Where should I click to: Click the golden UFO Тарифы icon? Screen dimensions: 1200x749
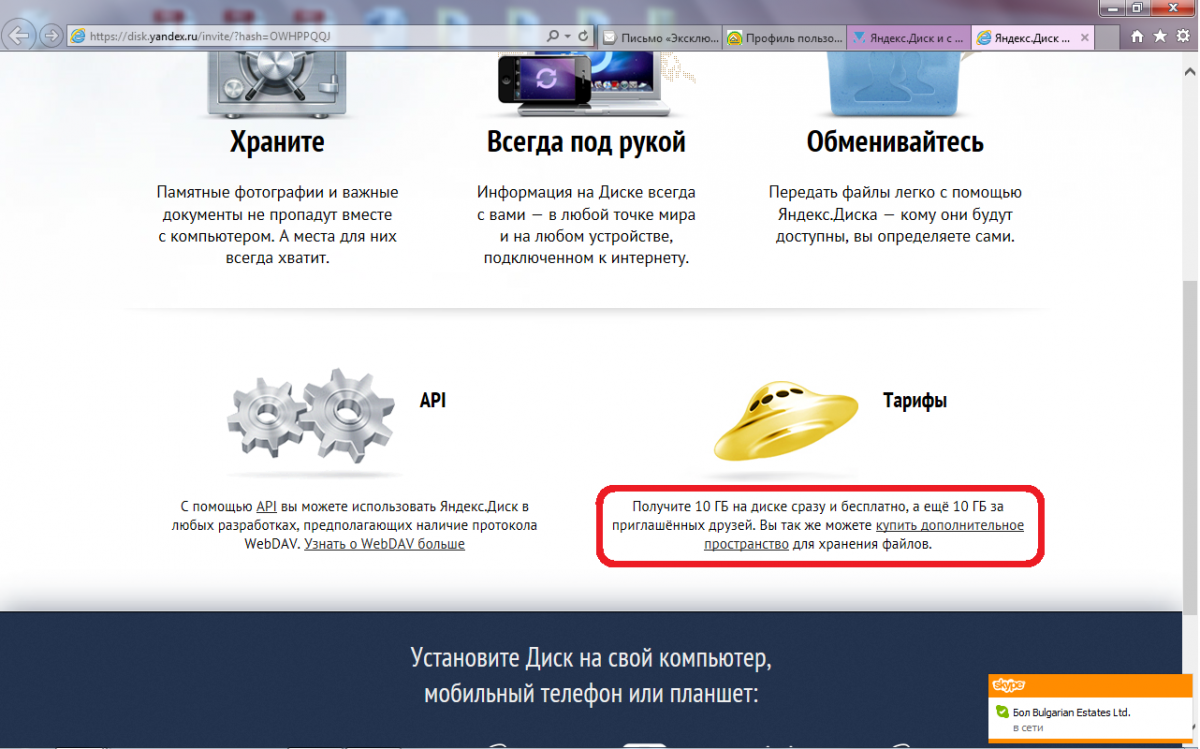click(x=785, y=421)
